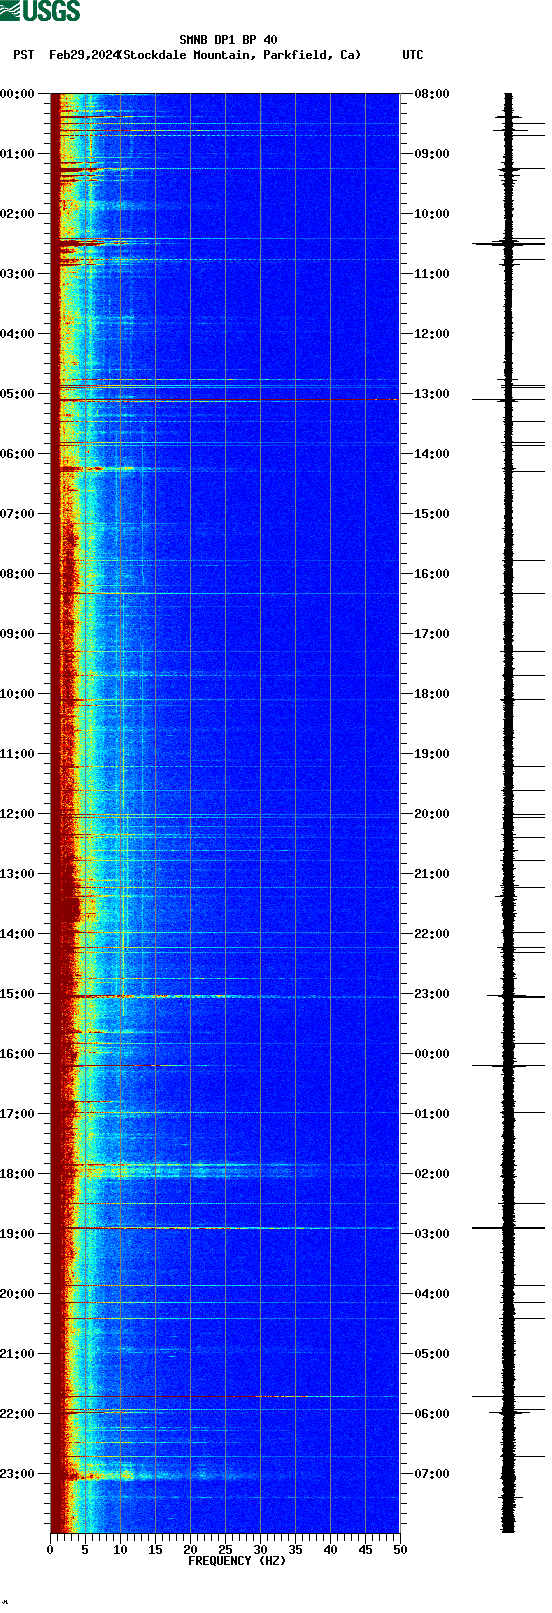552x1613 pixels.
Task: Click the broadband event streak near 19:00 PST
Action: 225,1228
